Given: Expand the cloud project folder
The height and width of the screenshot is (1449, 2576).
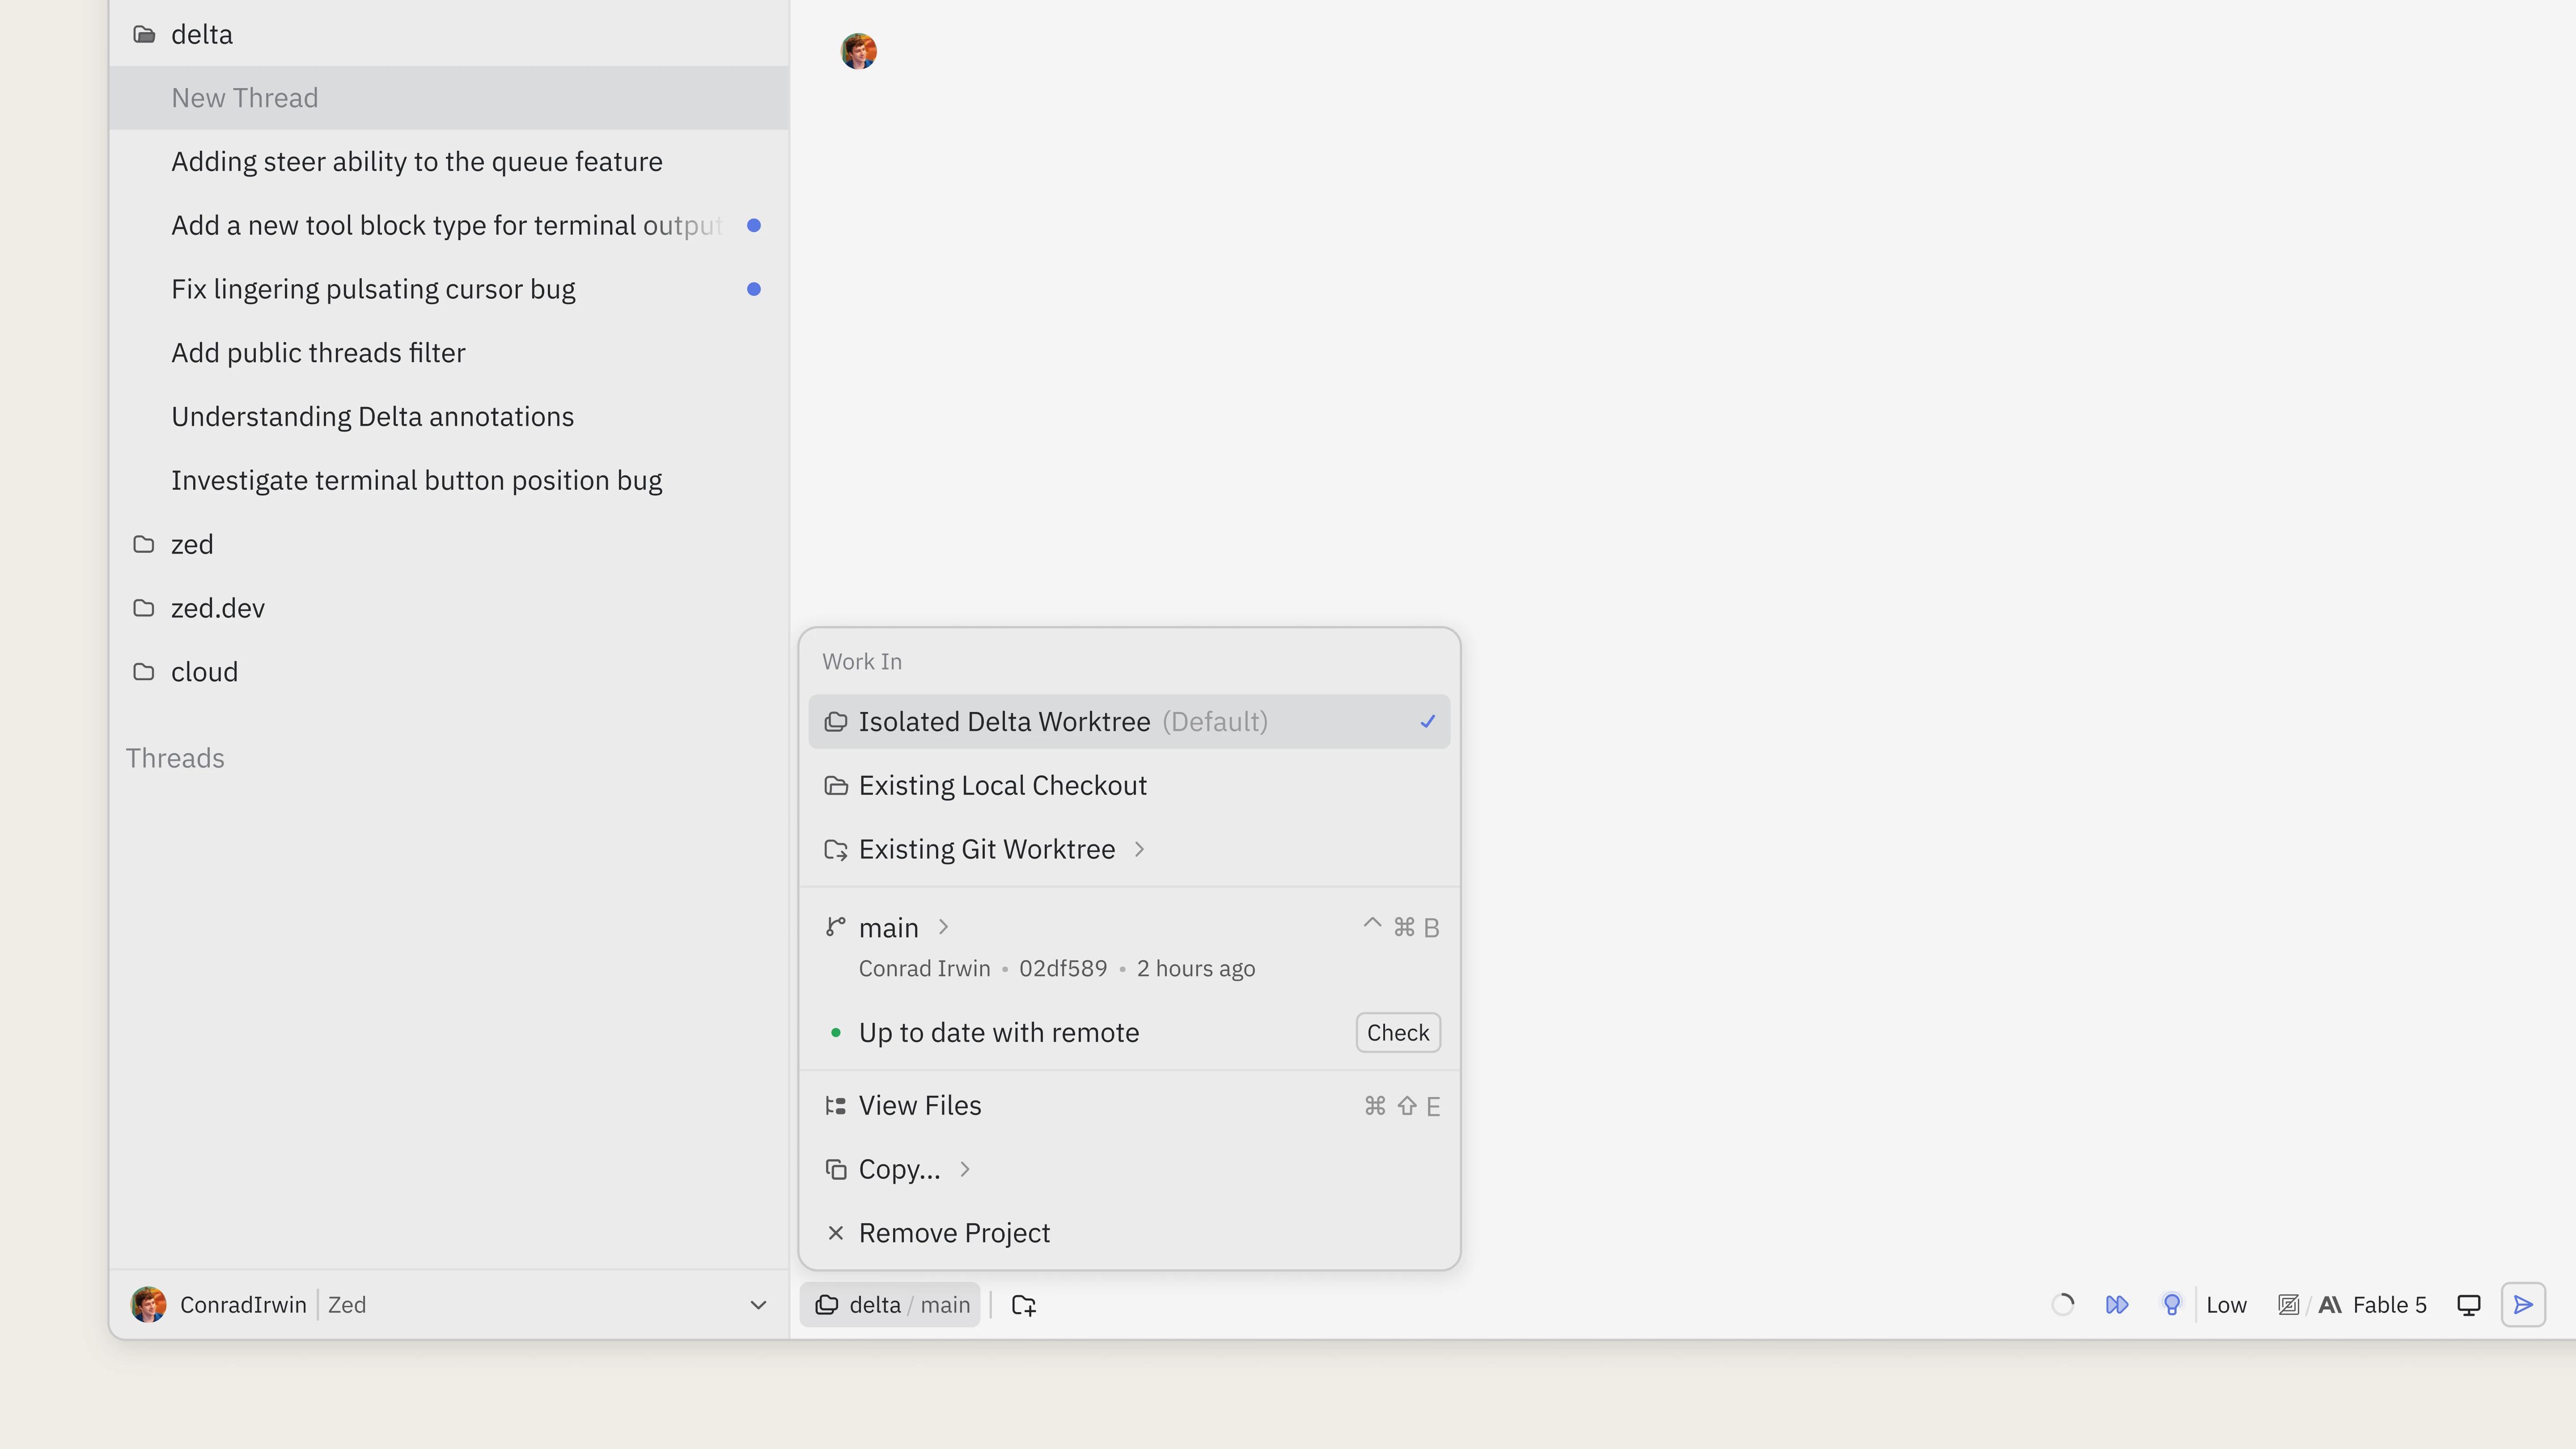Looking at the screenshot, I should click(448, 672).
